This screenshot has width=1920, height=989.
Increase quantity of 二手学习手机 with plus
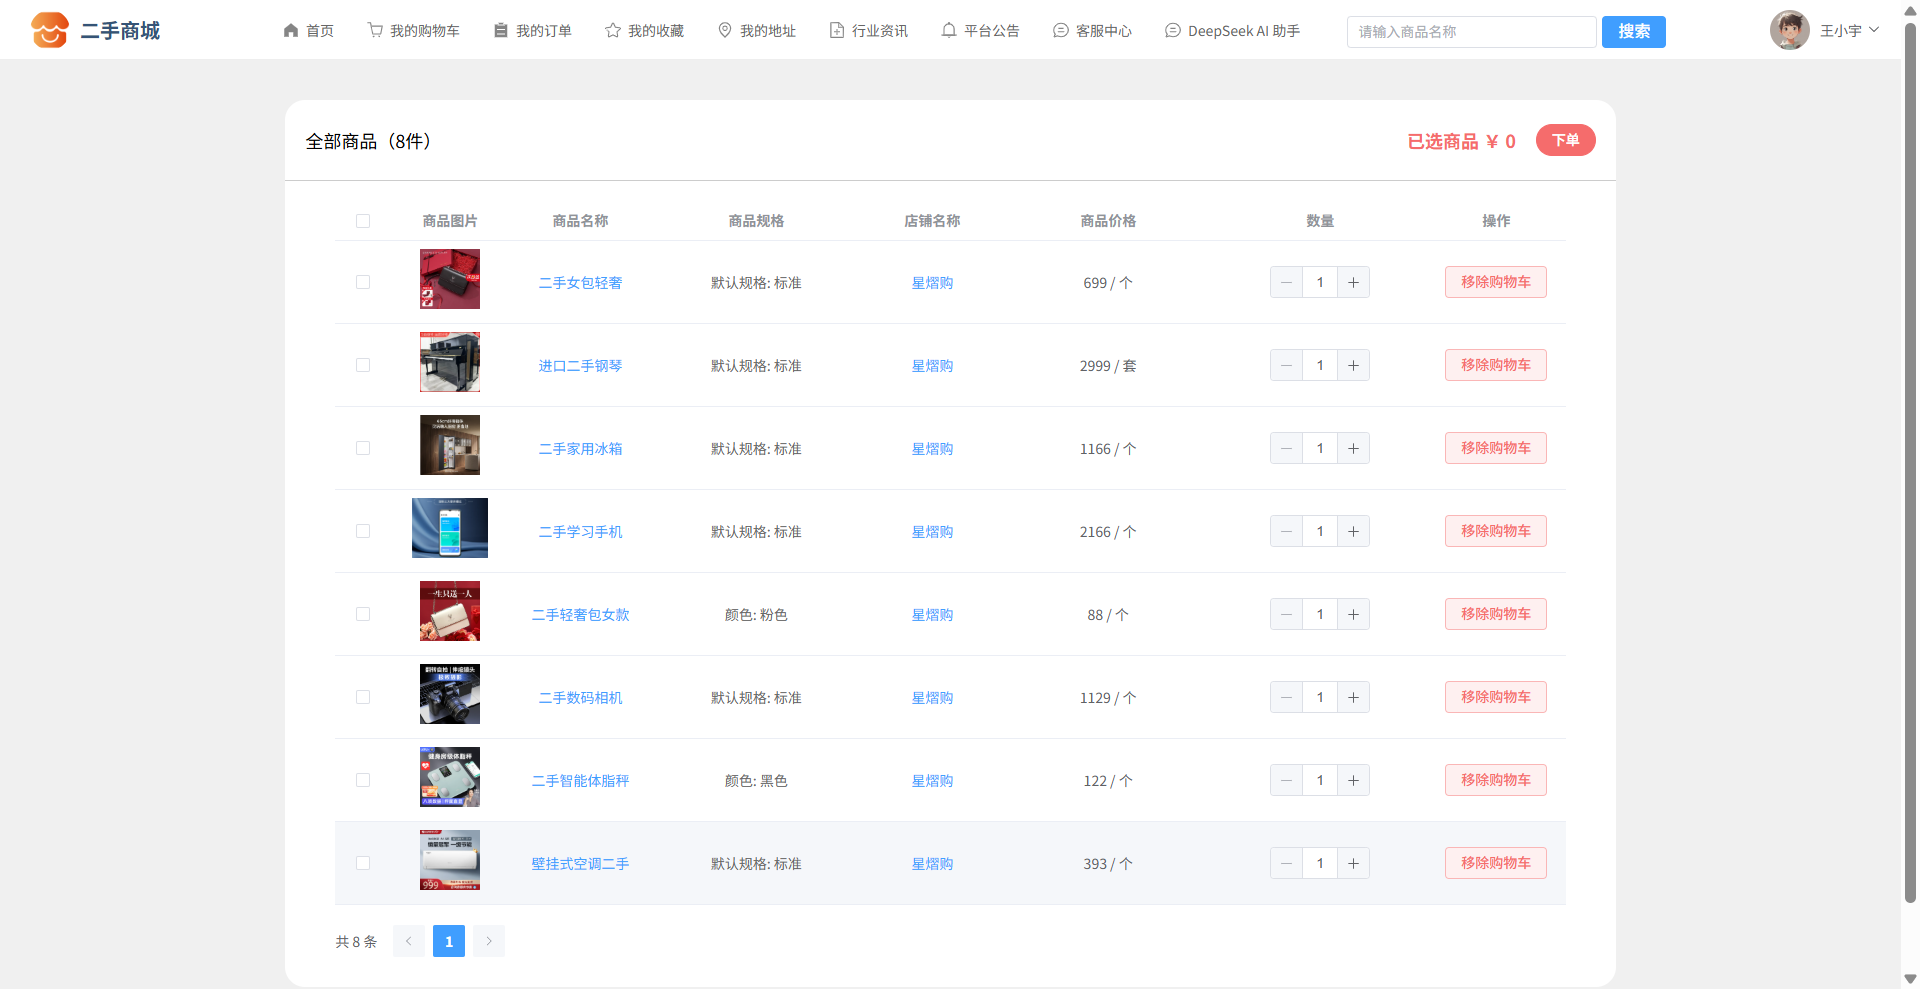(x=1353, y=531)
